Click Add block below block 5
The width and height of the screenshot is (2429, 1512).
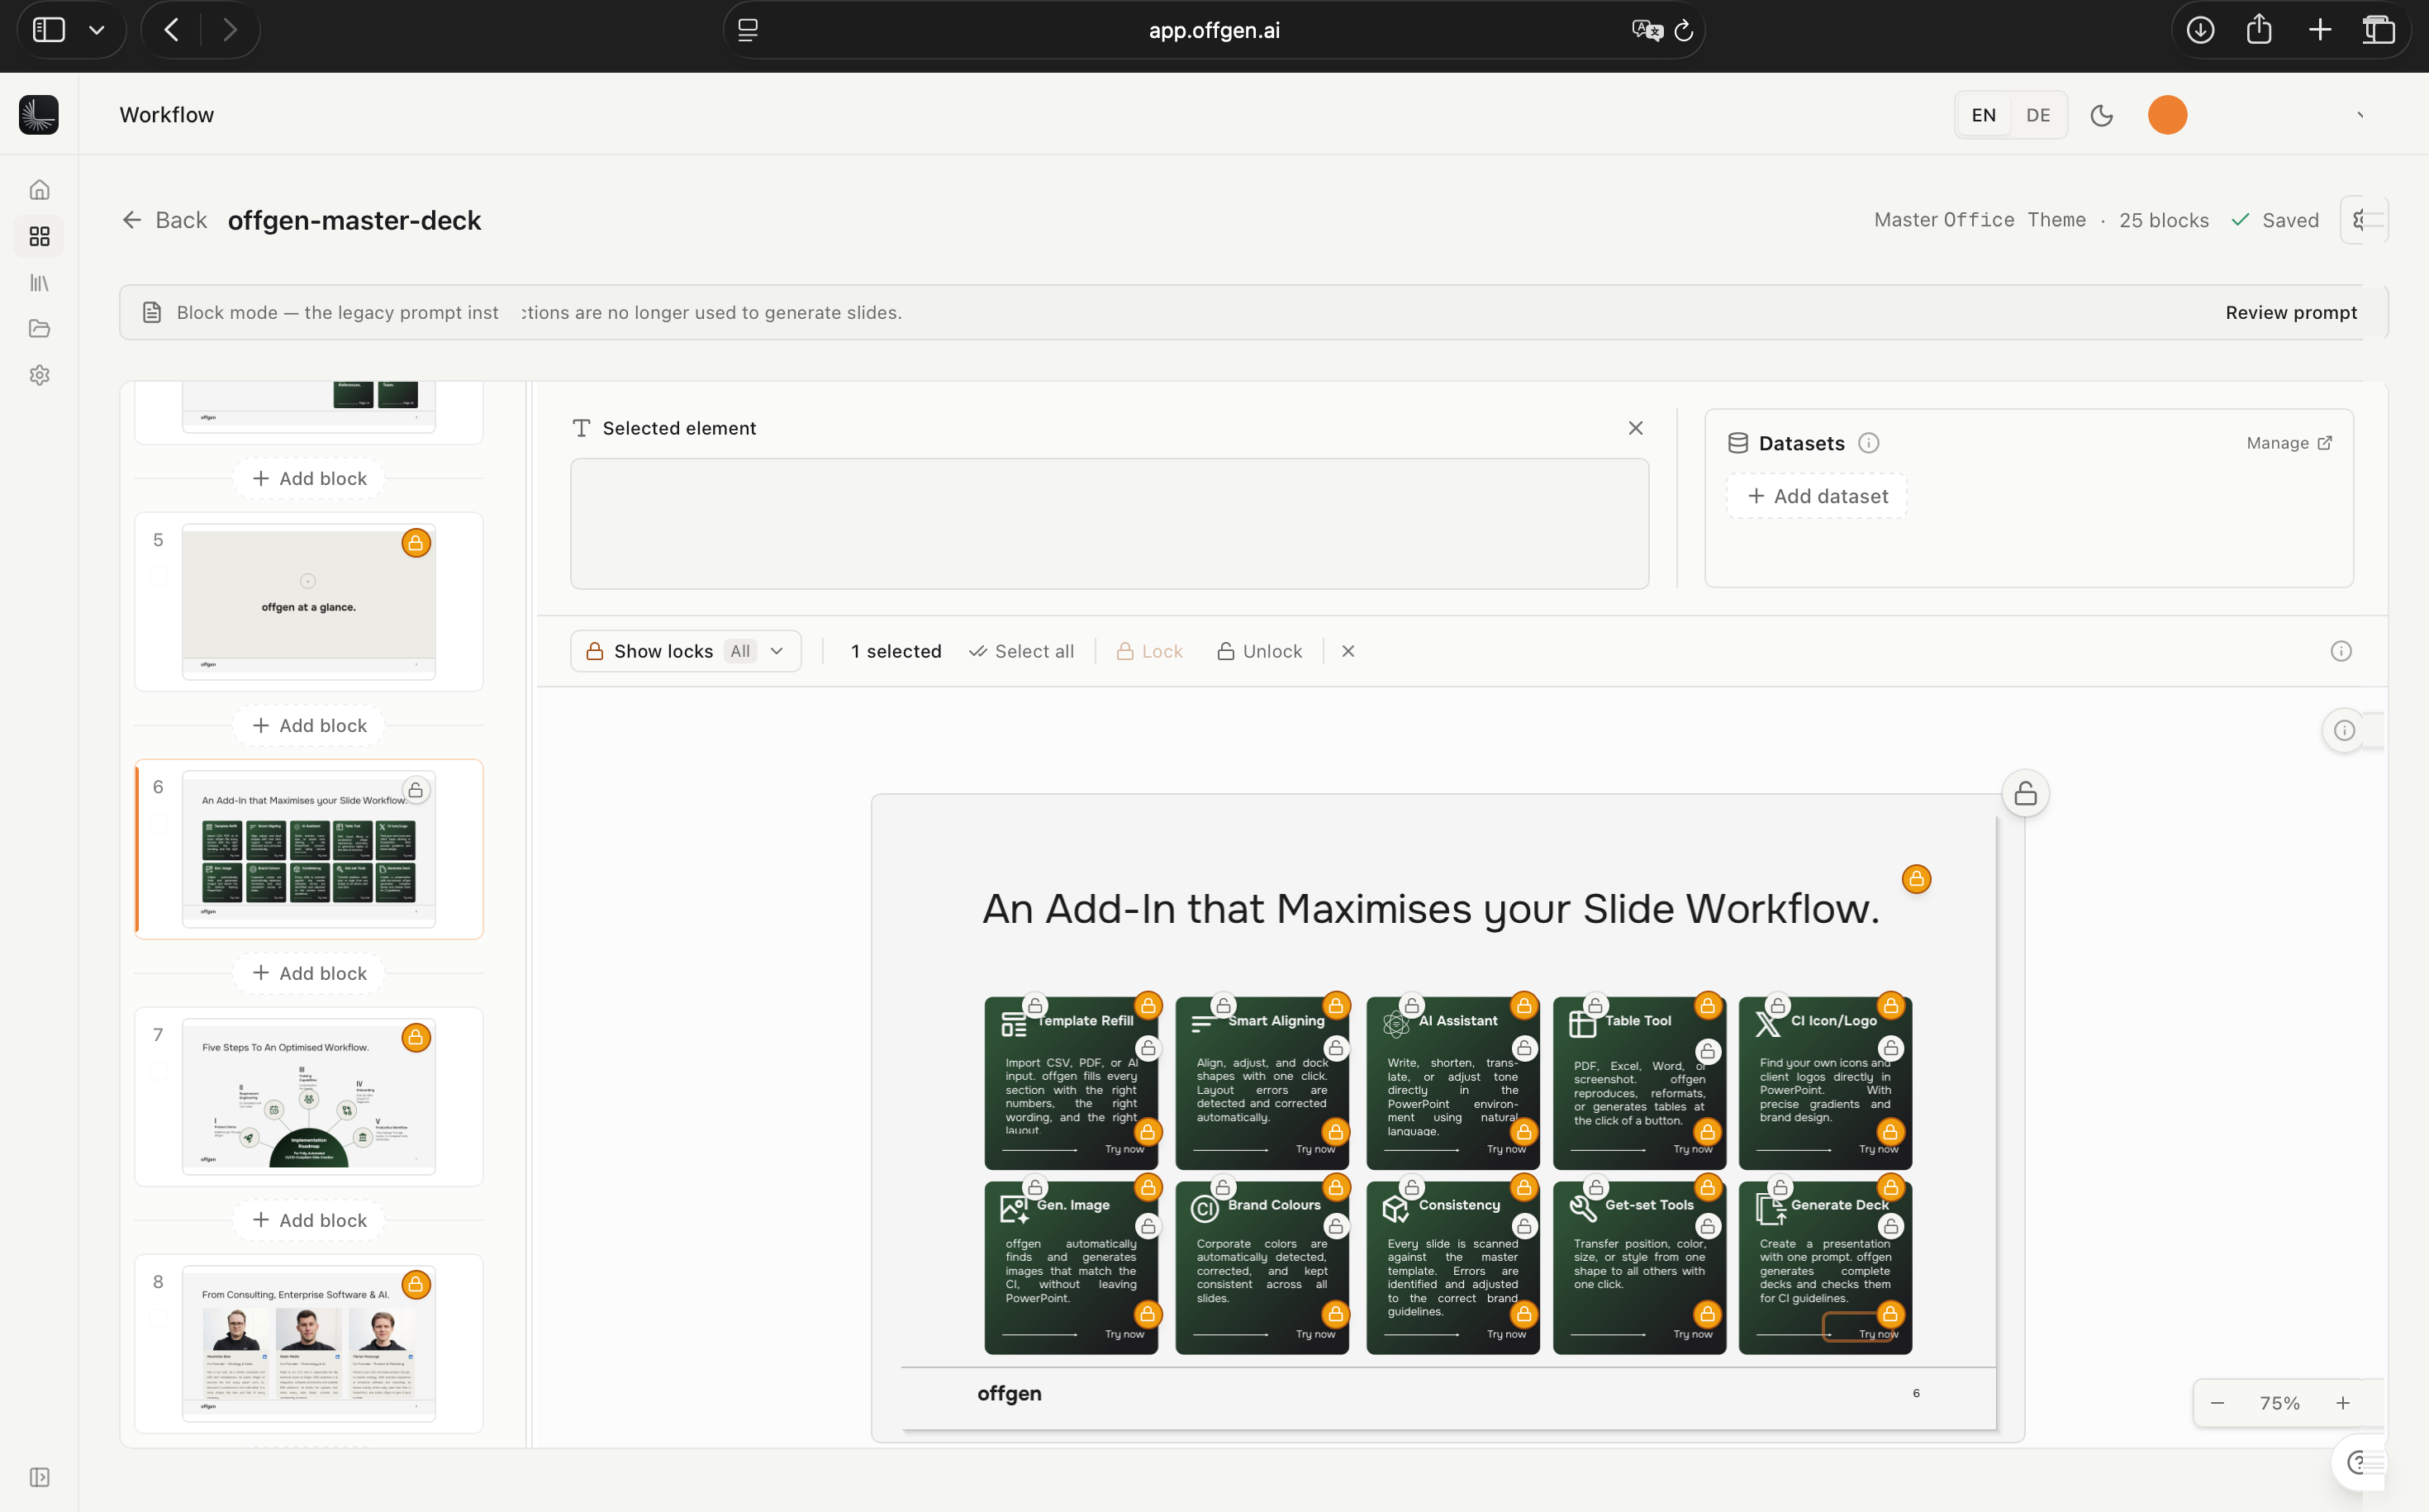pyautogui.click(x=309, y=725)
